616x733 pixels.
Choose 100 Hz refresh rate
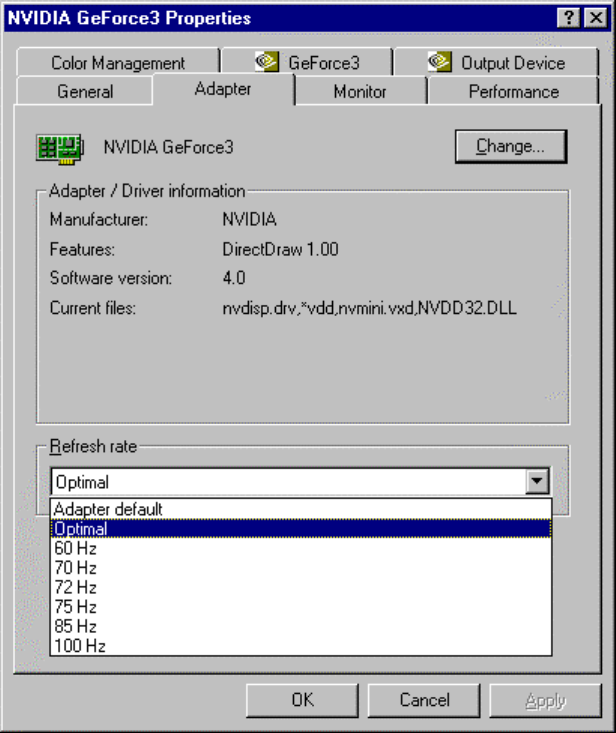(x=301, y=646)
